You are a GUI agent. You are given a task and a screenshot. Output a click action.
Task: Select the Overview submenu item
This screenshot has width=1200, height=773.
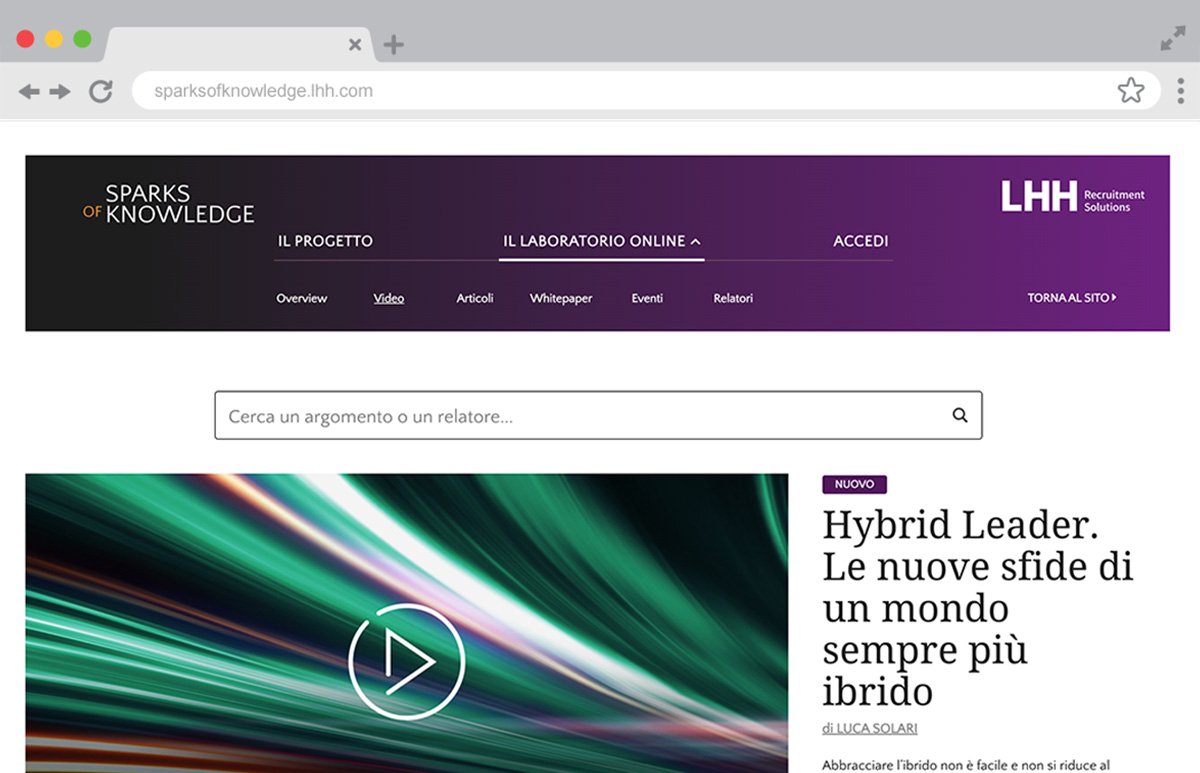point(302,298)
